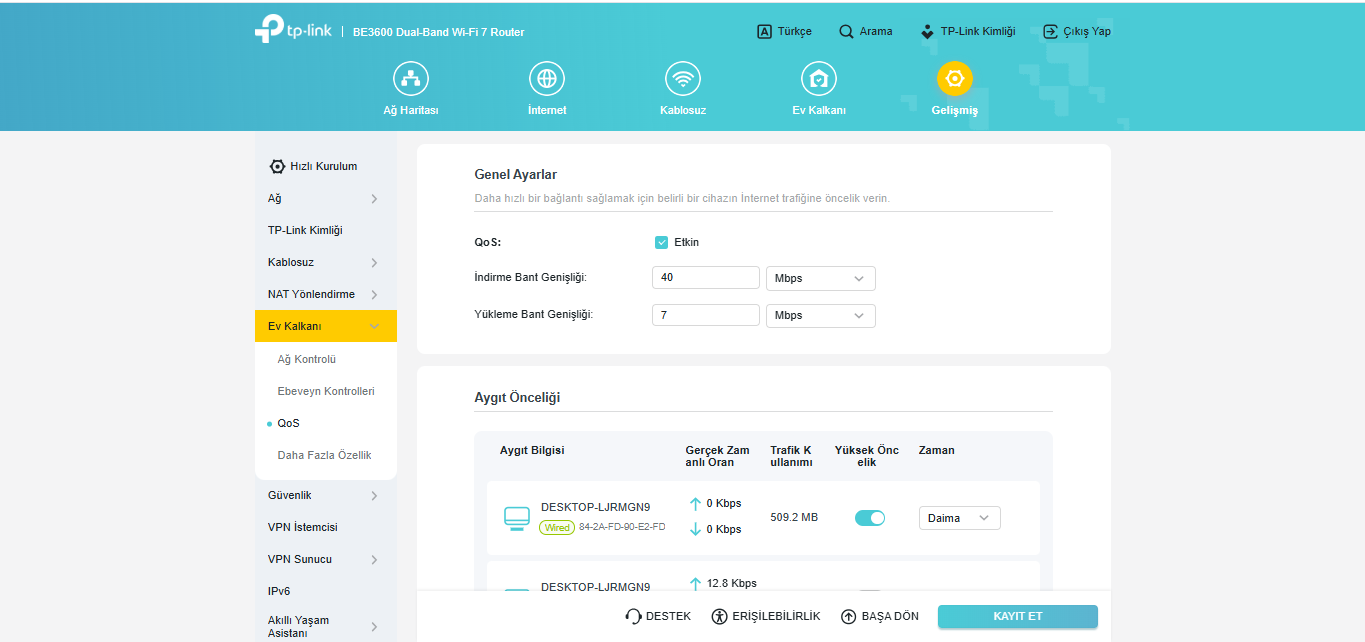Click the Gerçek Zamanlı Oran column header
Screen dimensions: 1365x642
click(x=717, y=456)
